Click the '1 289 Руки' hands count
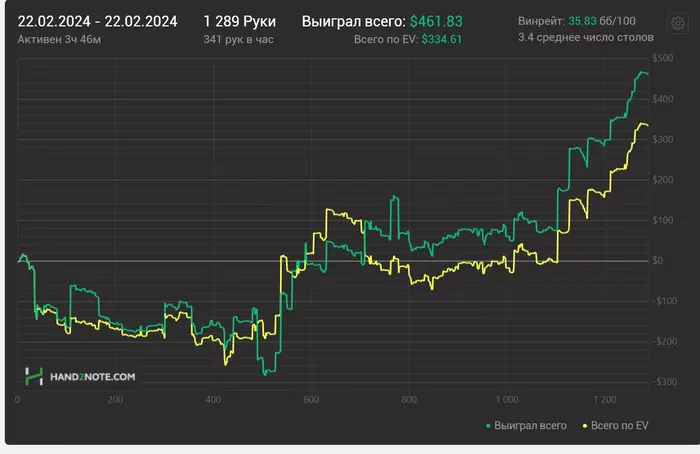Screen dimensions: 700x454 [x=240, y=21]
